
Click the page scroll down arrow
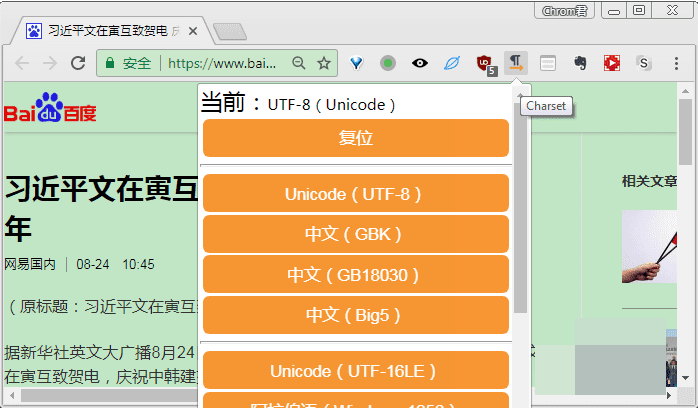point(686,378)
